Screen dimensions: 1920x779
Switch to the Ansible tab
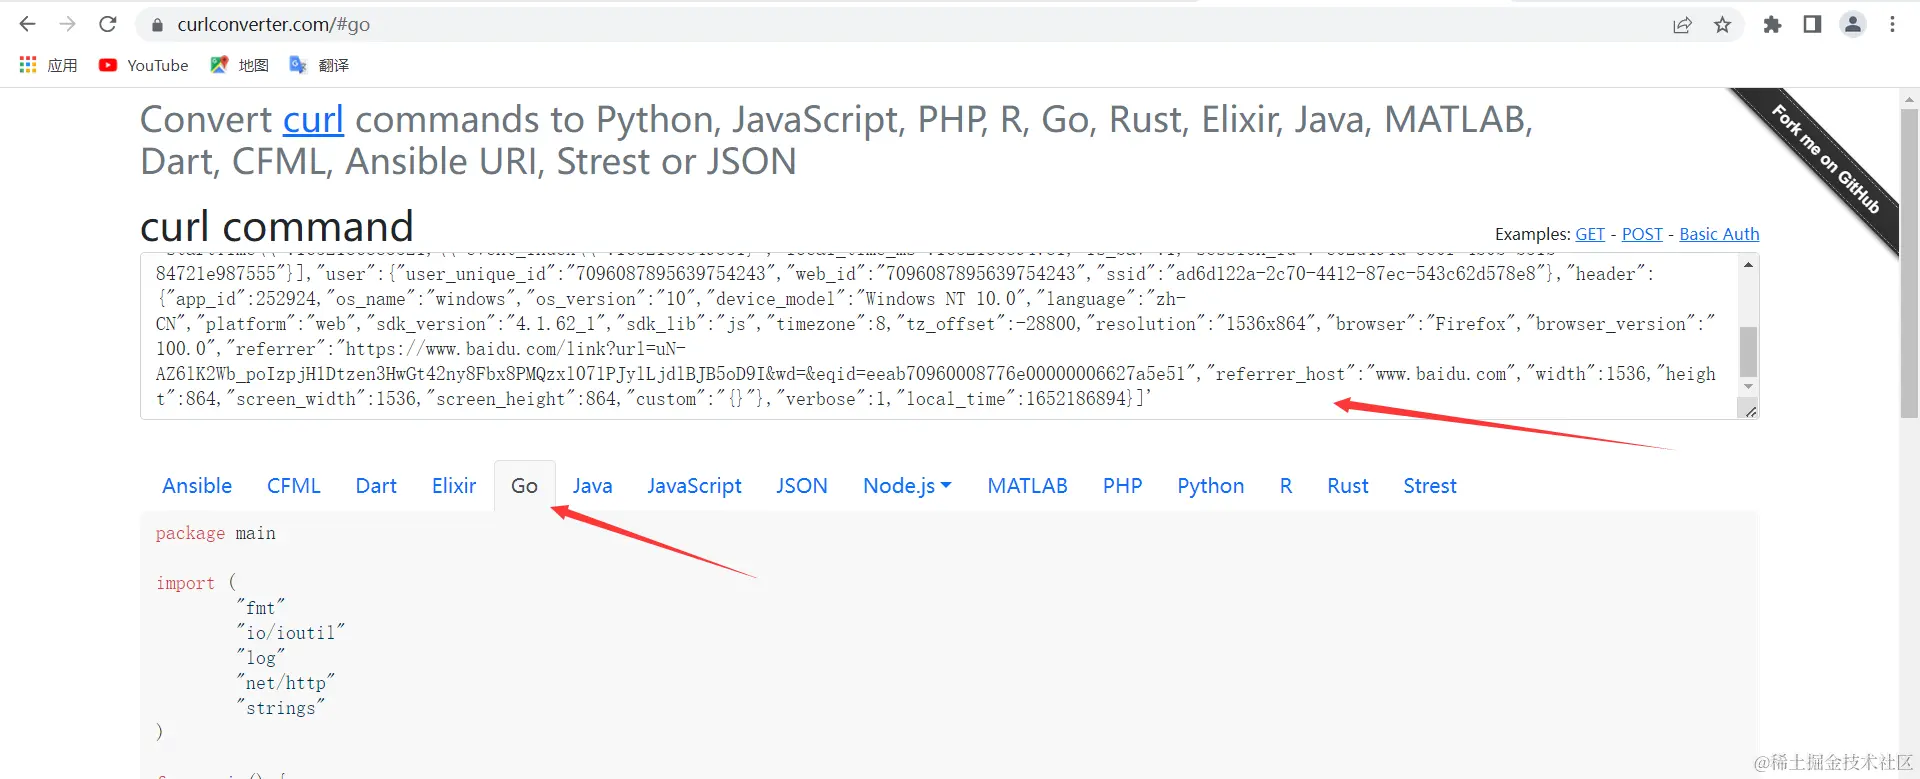(197, 486)
